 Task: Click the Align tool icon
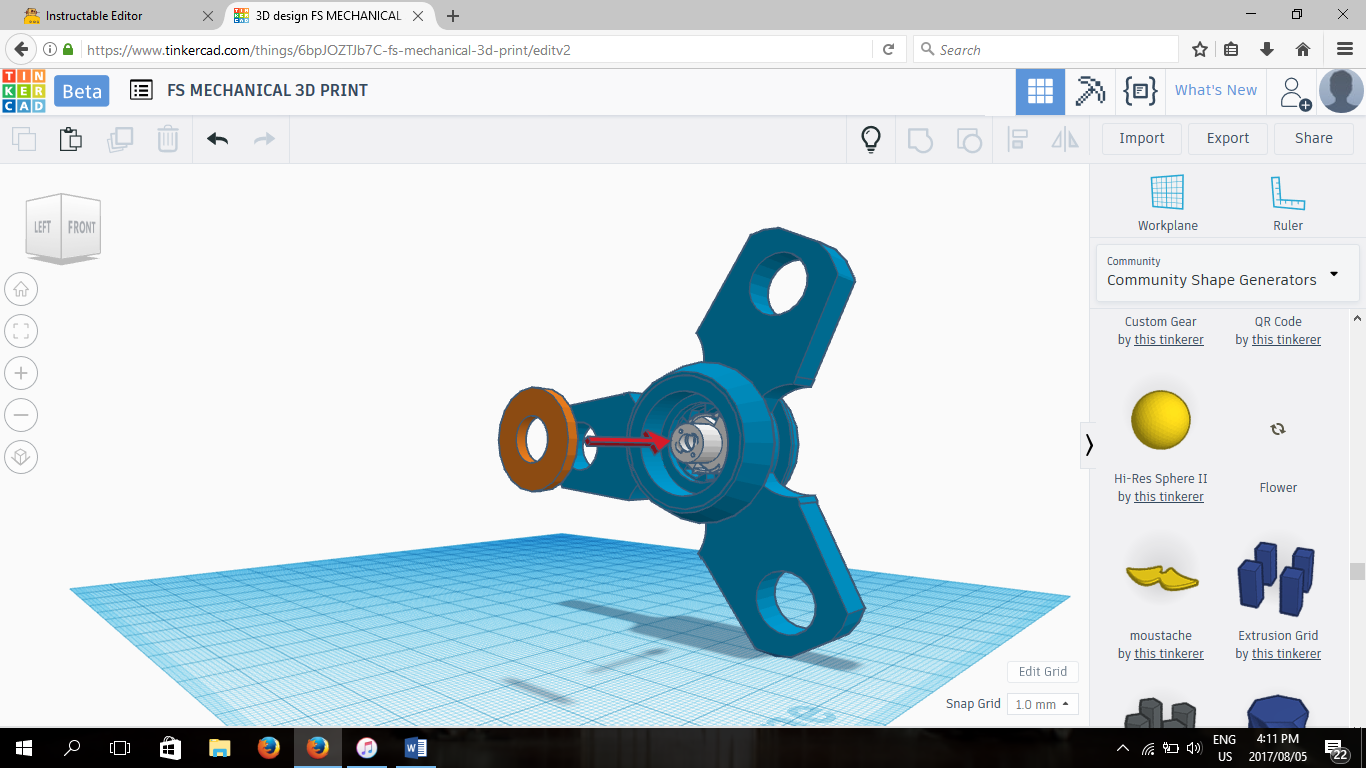1018,139
